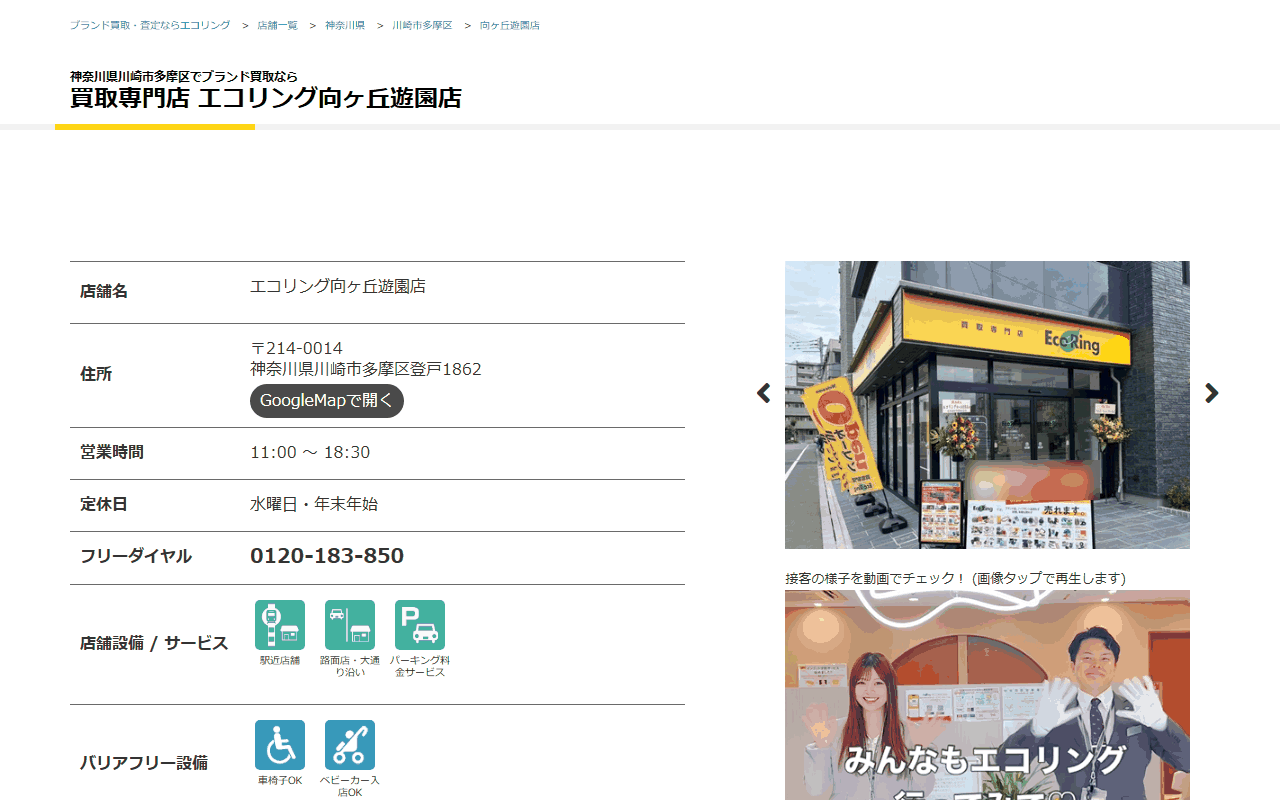Click the storefront photo of EcoRing shop

(x=987, y=405)
